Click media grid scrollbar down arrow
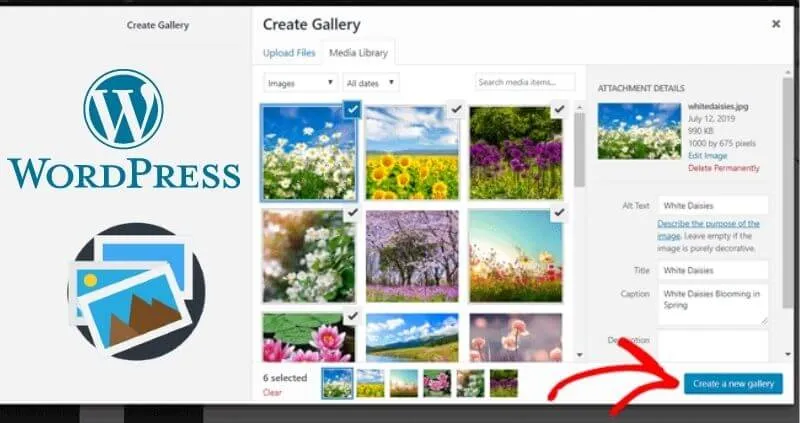800x423 pixels. 579,355
